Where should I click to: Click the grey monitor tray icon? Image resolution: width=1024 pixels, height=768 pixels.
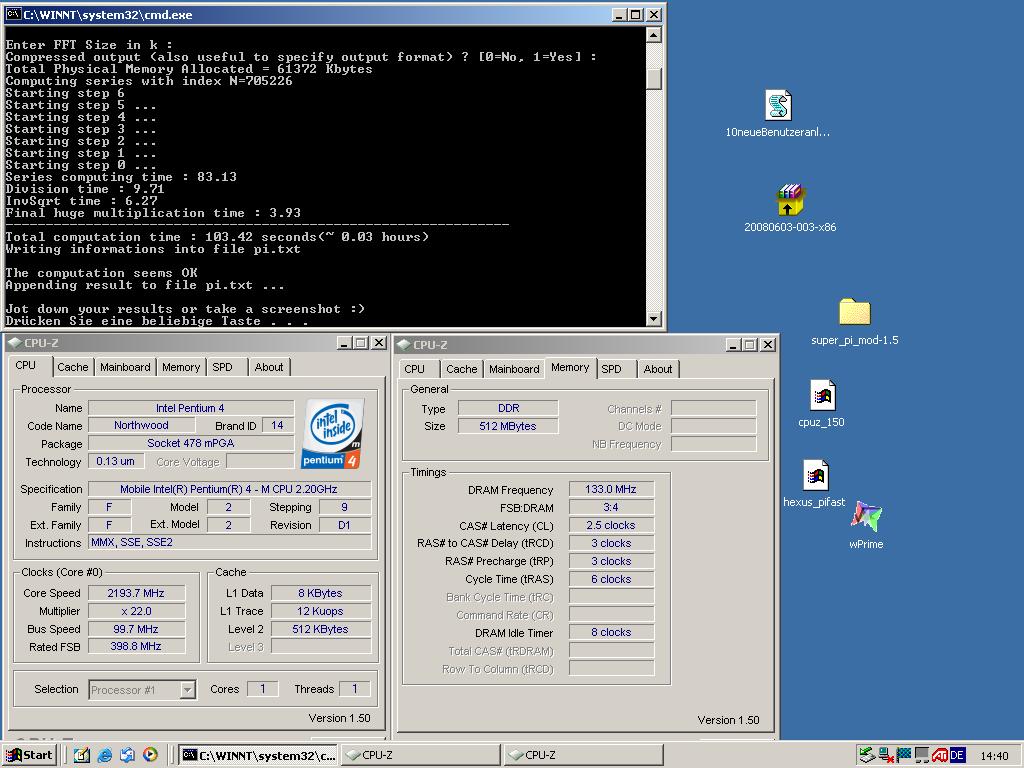[x=921, y=756]
